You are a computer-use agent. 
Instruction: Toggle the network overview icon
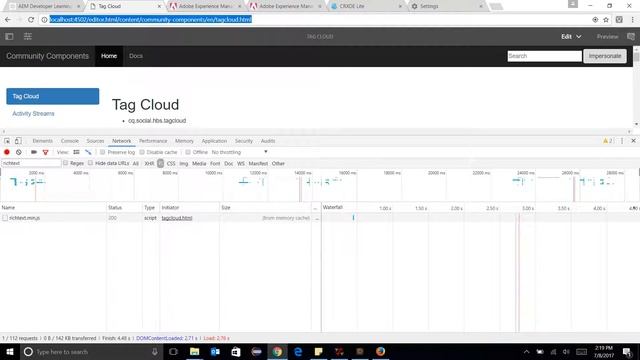coord(88,152)
